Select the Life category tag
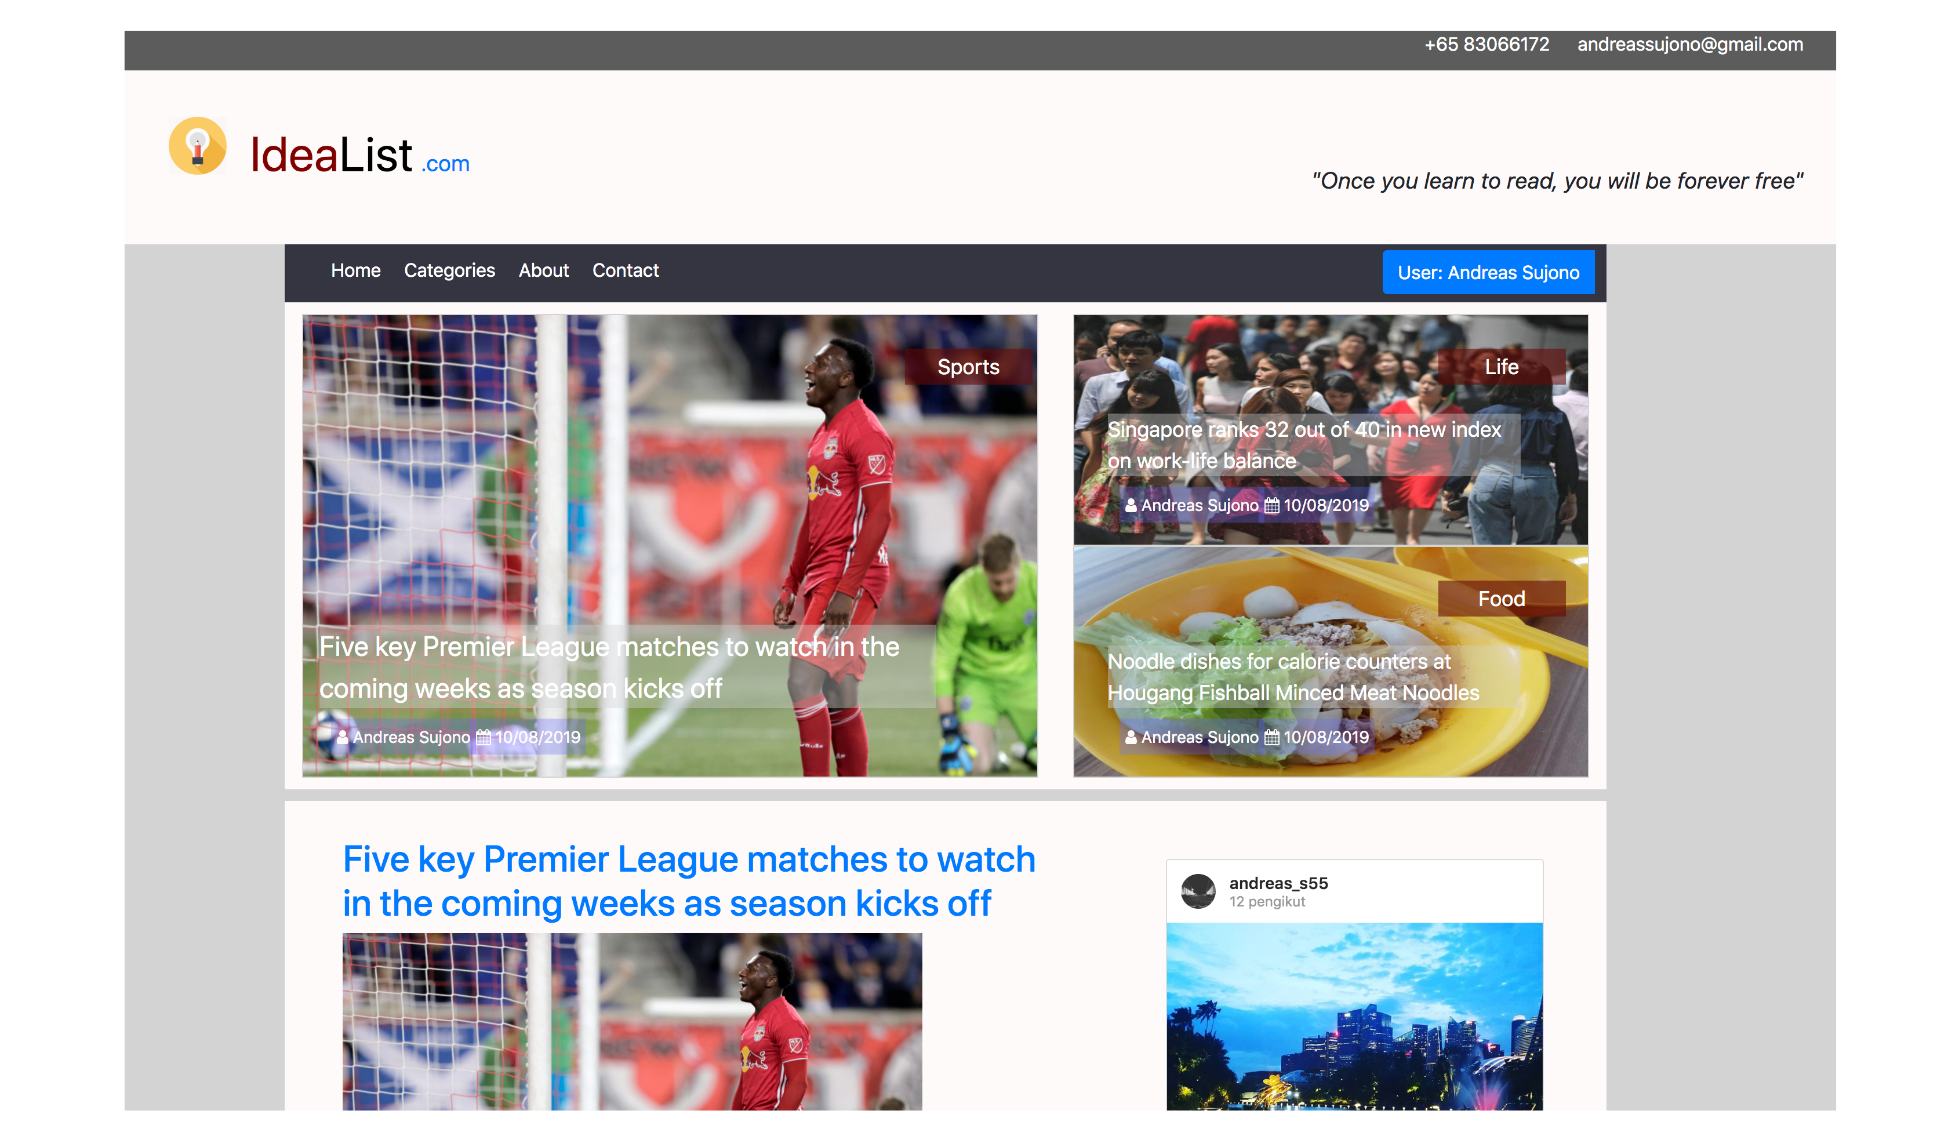 click(x=1501, y=368)
